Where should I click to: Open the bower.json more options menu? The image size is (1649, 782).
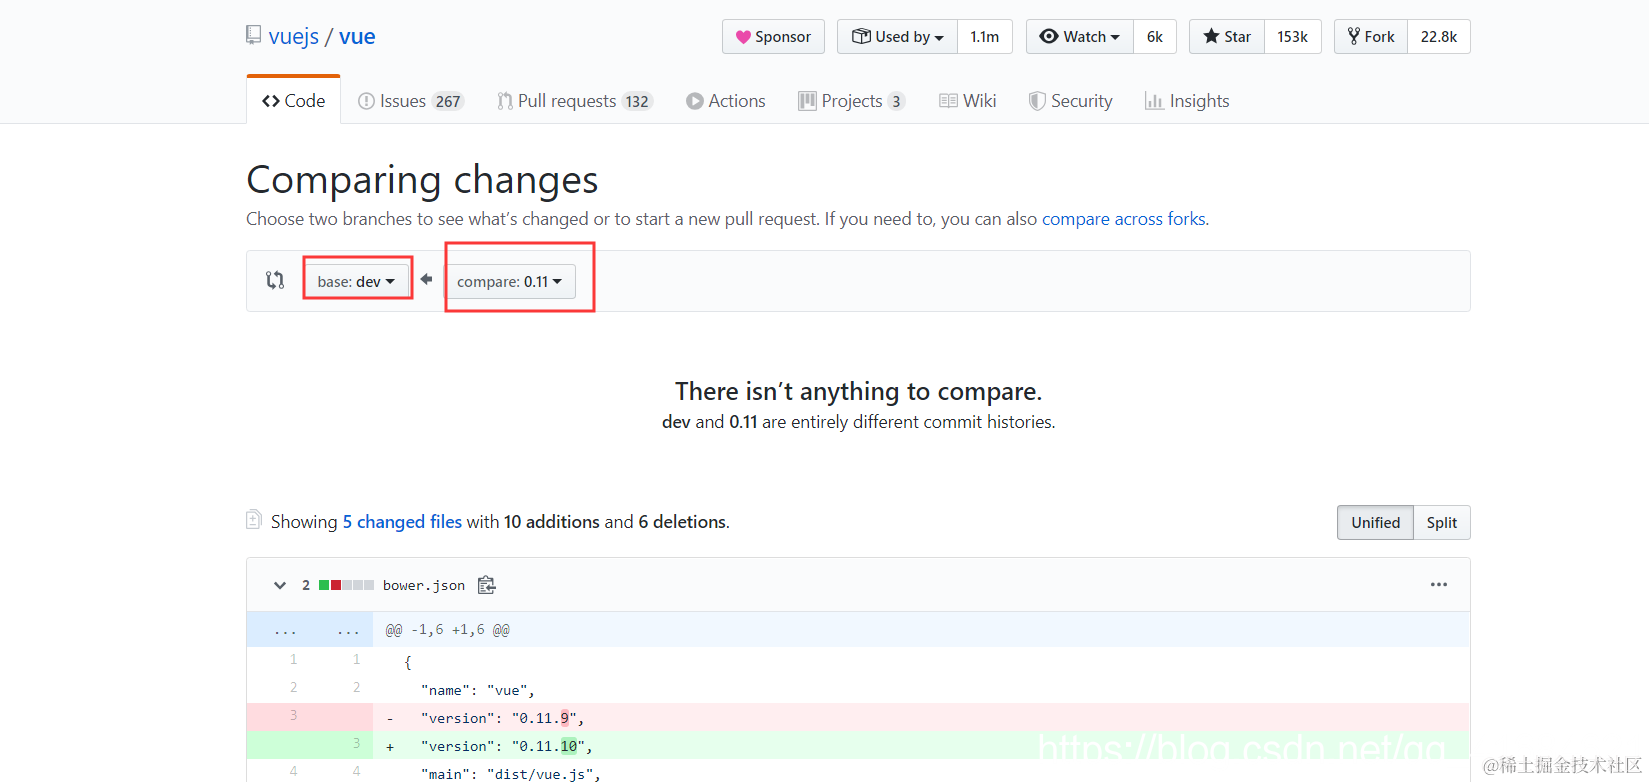(1439, 585)
